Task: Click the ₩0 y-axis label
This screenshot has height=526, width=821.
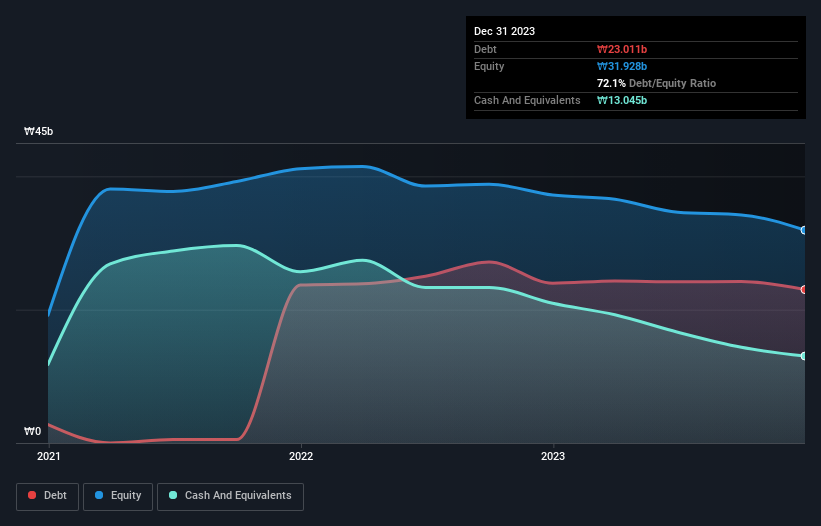Action: click(32, 431)
